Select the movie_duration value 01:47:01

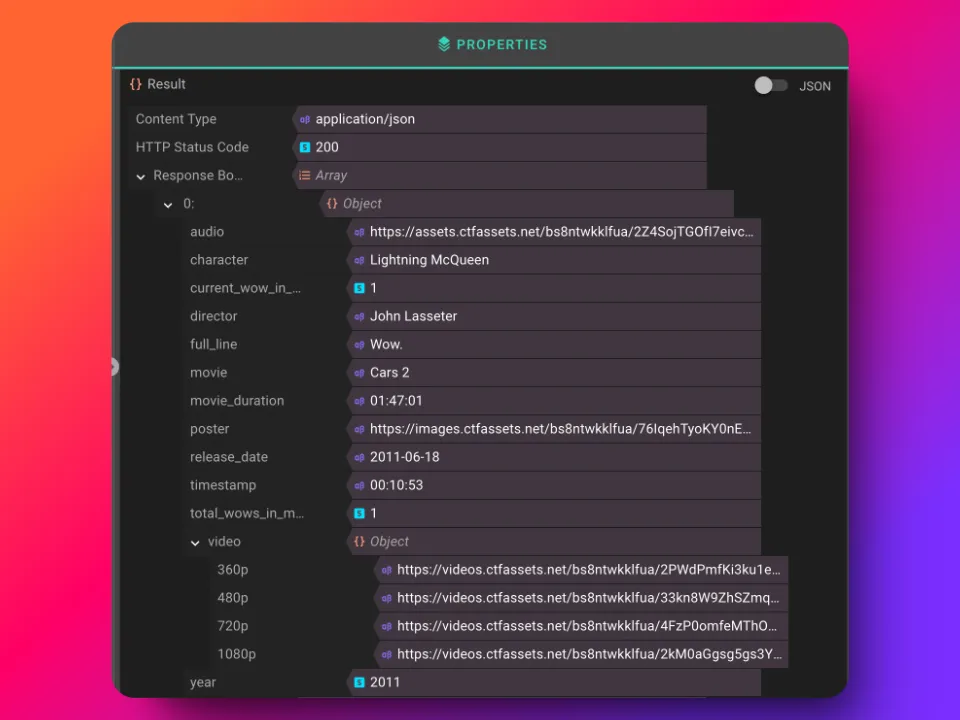[x=396, y=401]
